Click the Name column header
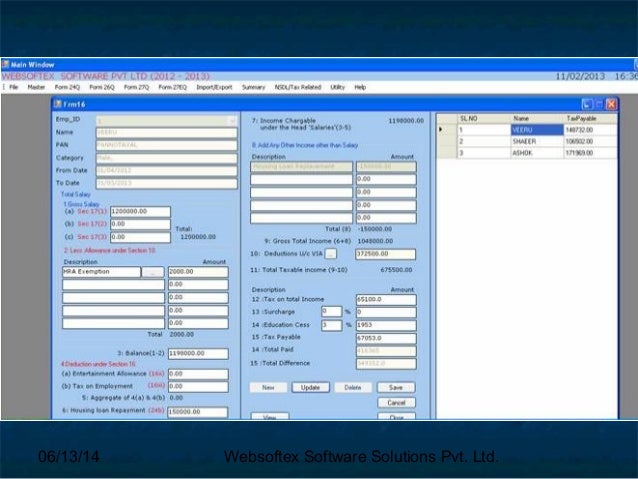 point(537,118)
